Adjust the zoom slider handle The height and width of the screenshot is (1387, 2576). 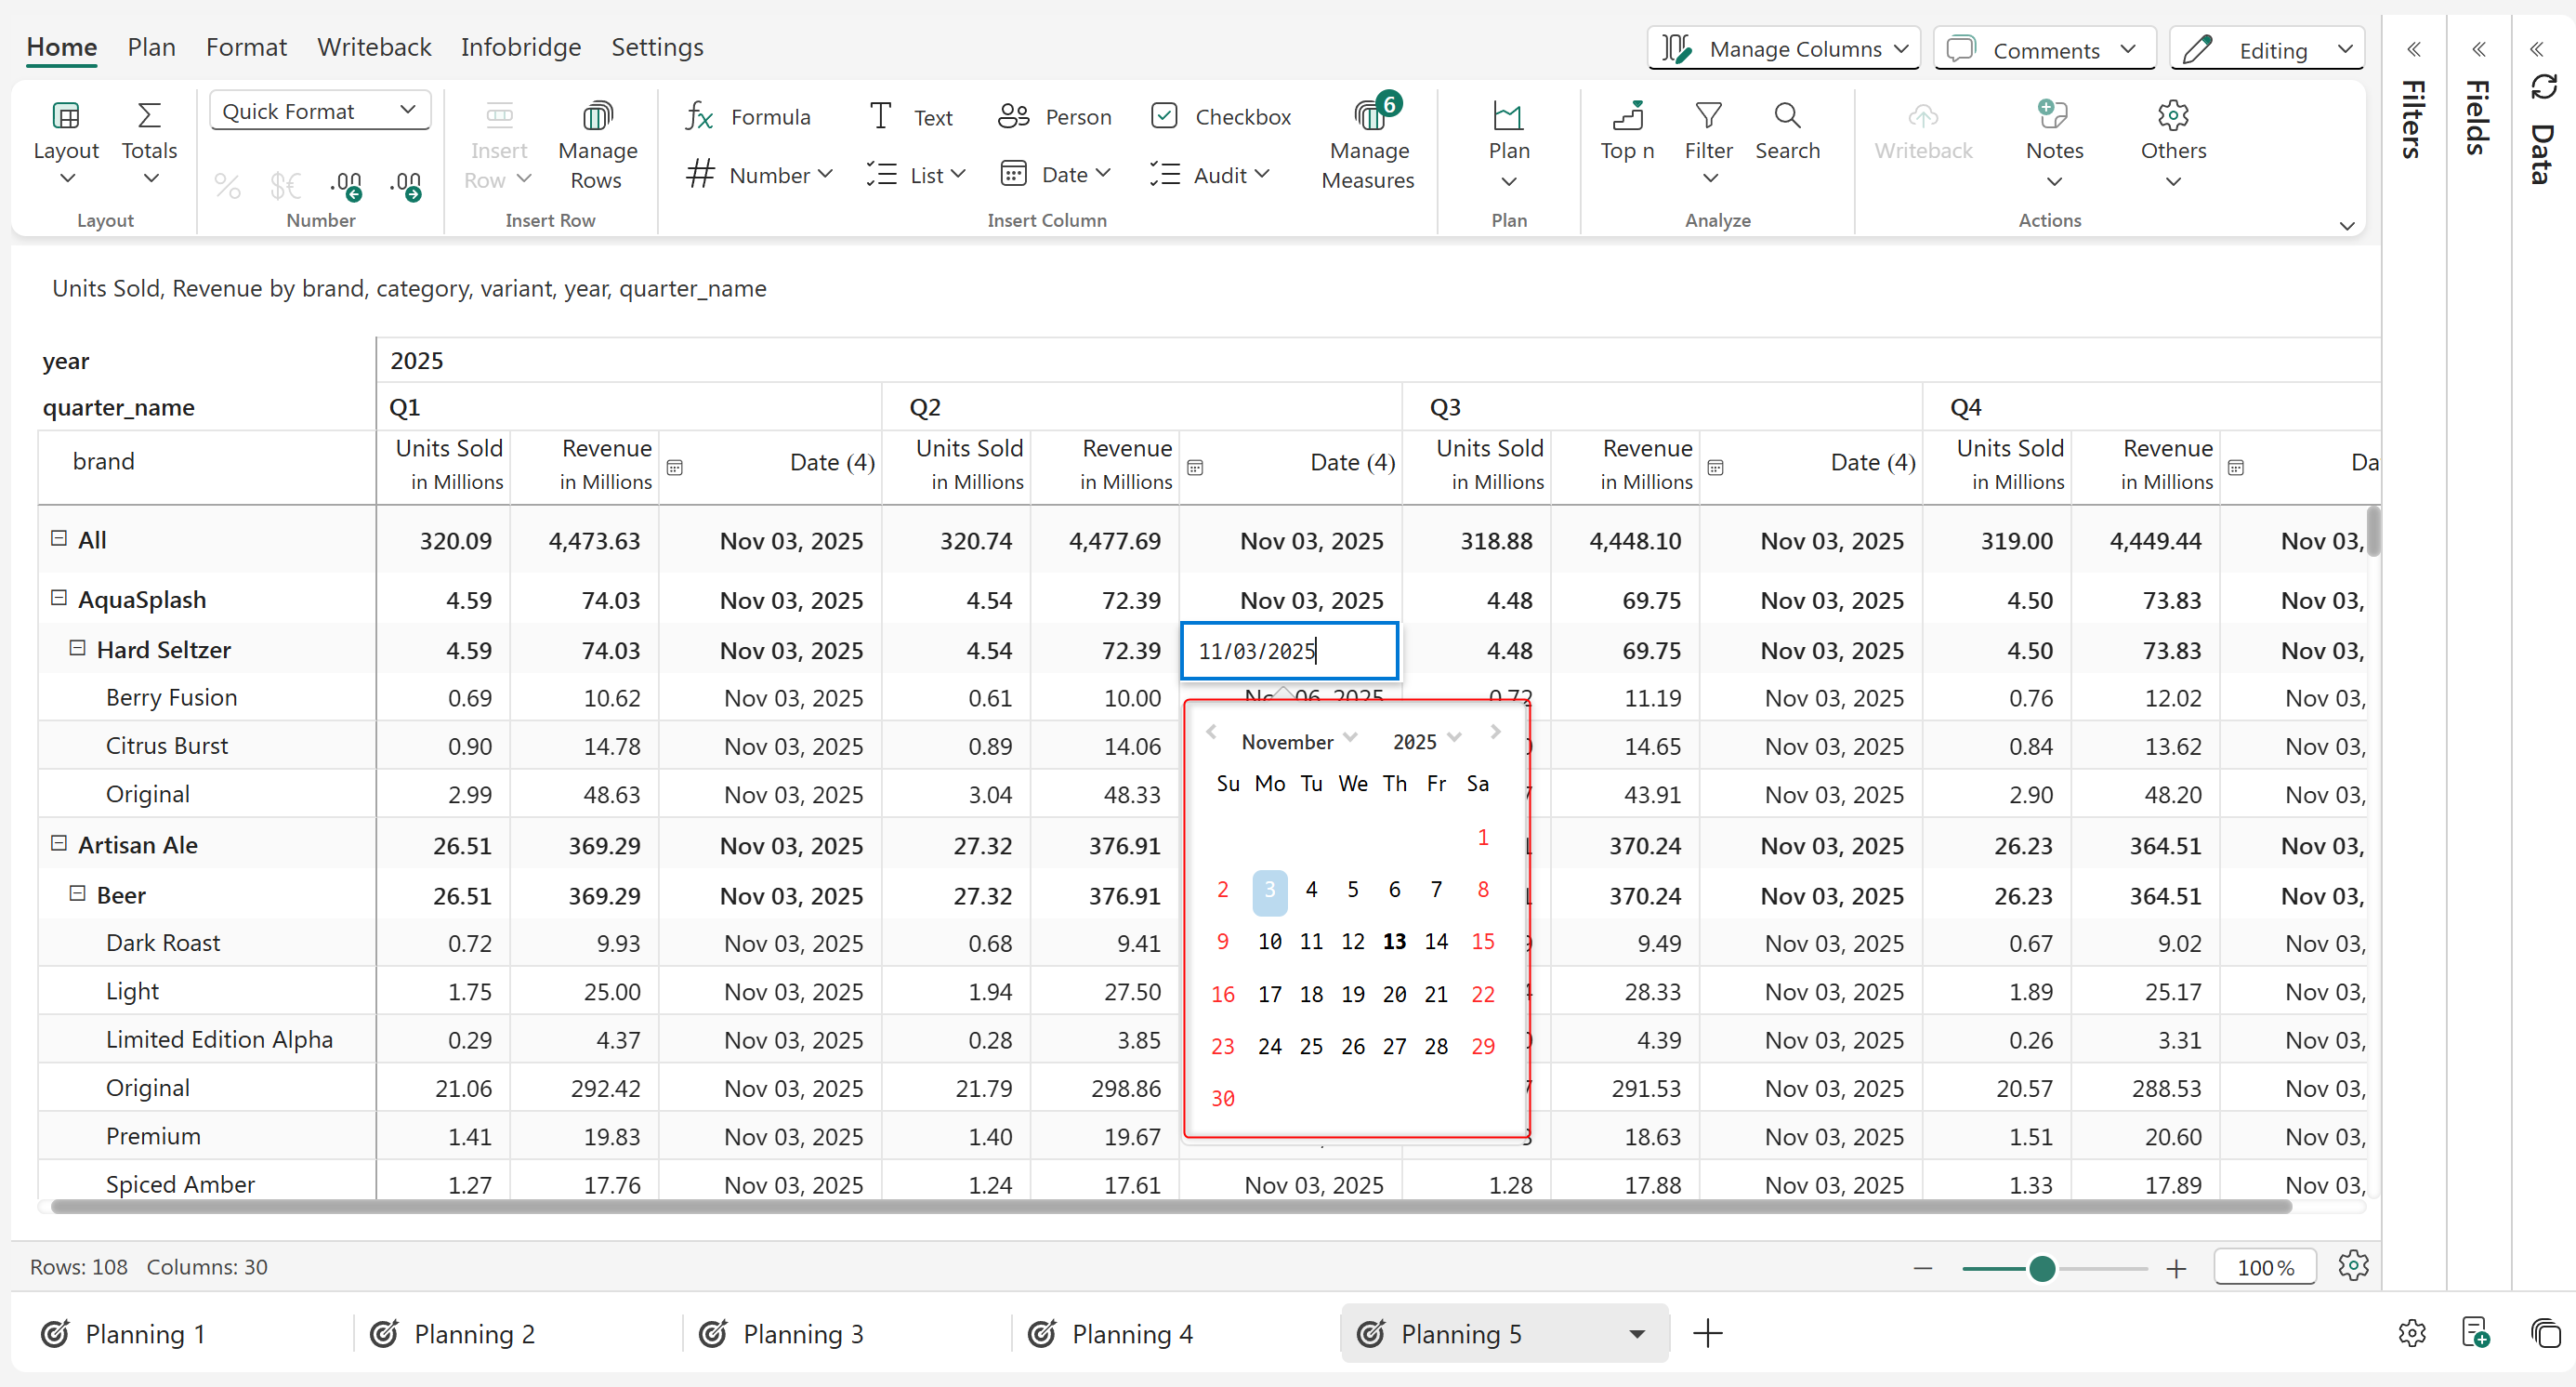point(2042,1268)
